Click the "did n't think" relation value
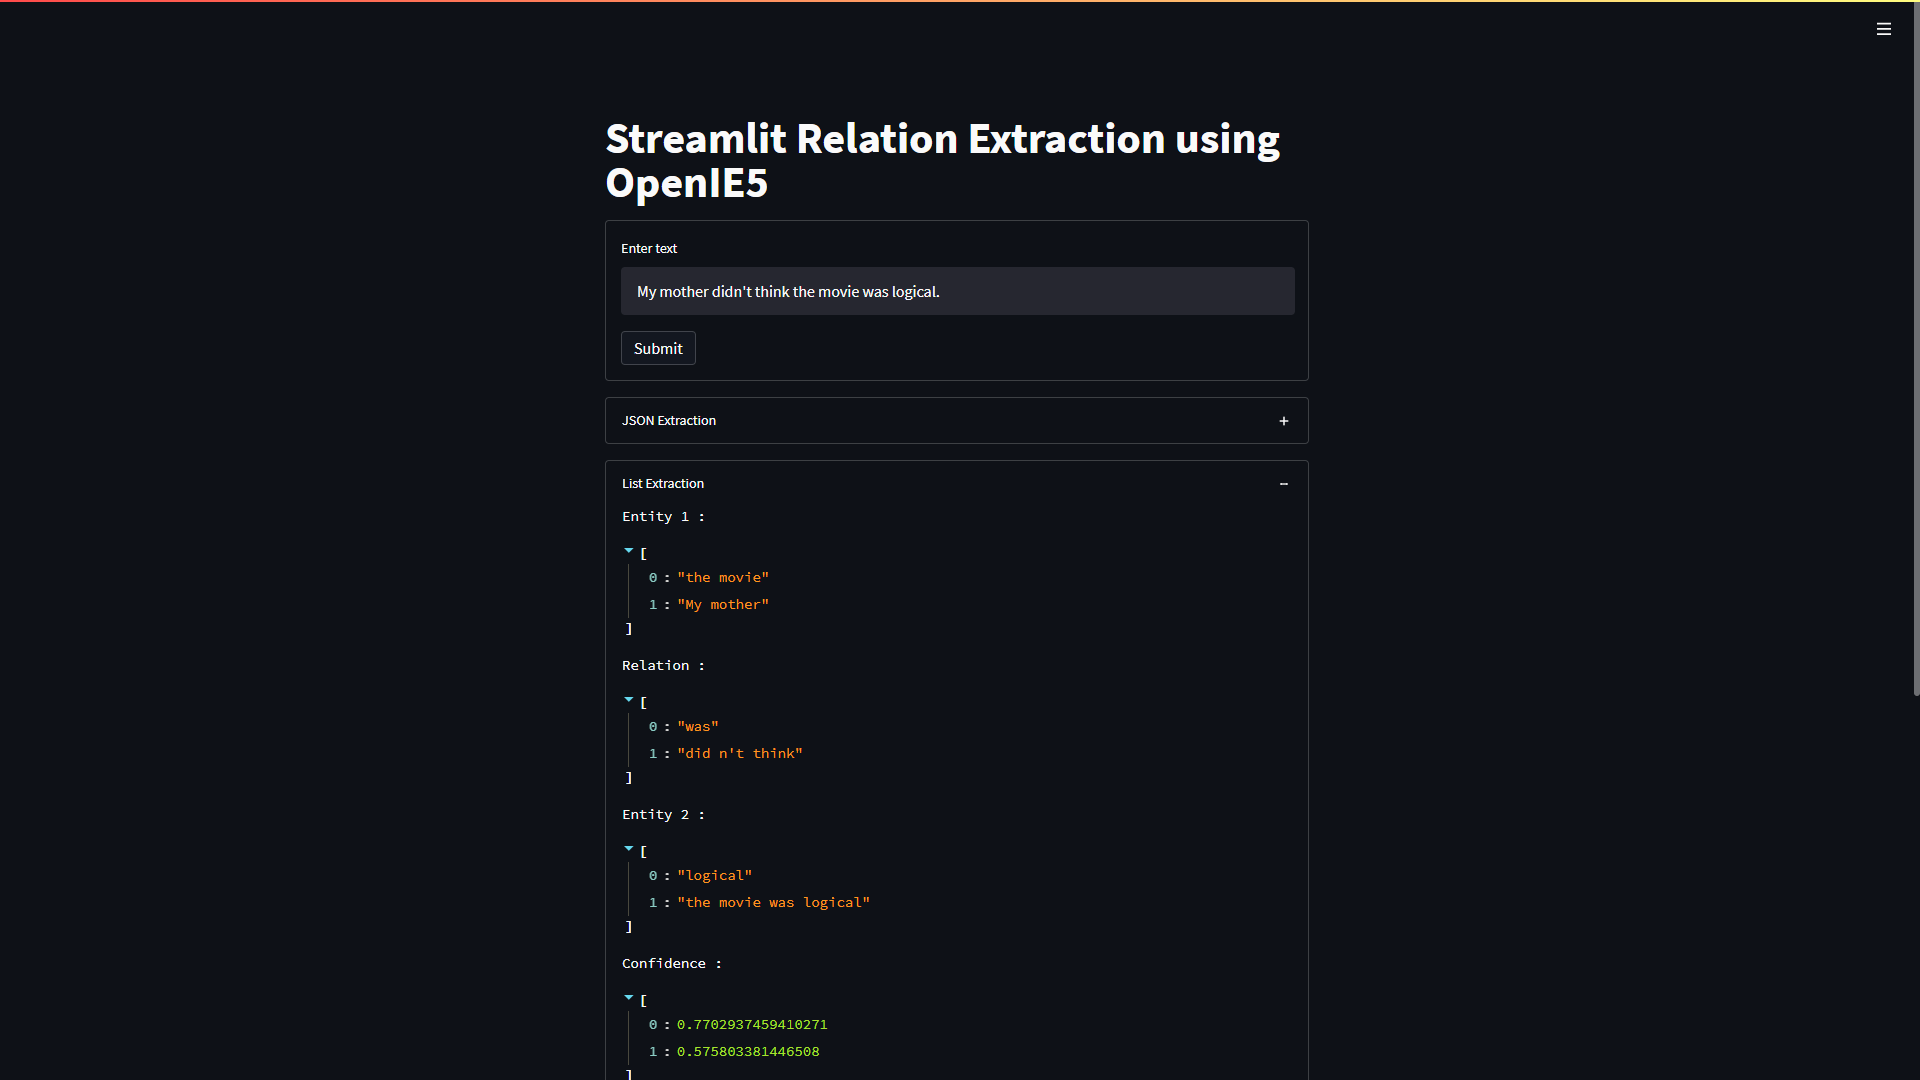Screen dimensions: 1920x1080 tap(740, 754)
